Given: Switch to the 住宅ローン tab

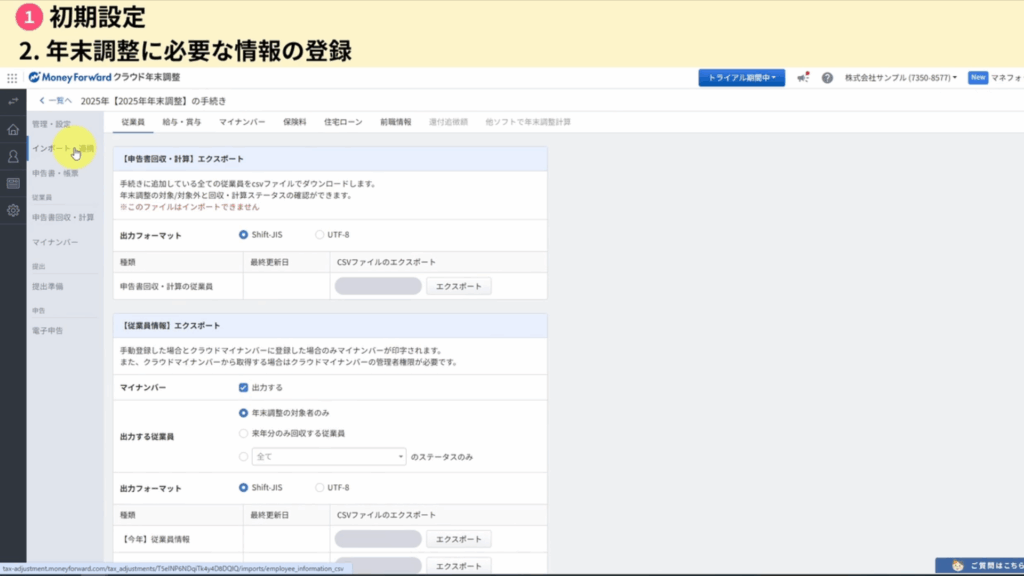Looking at the screenshot, I should click(x=342, y=122).
